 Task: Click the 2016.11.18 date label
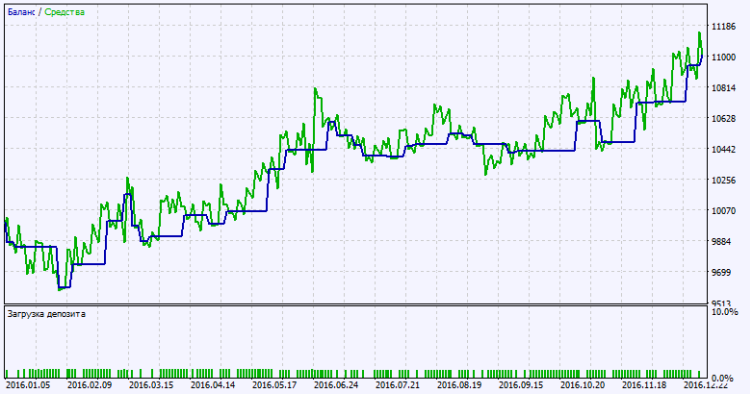(645, 385)
